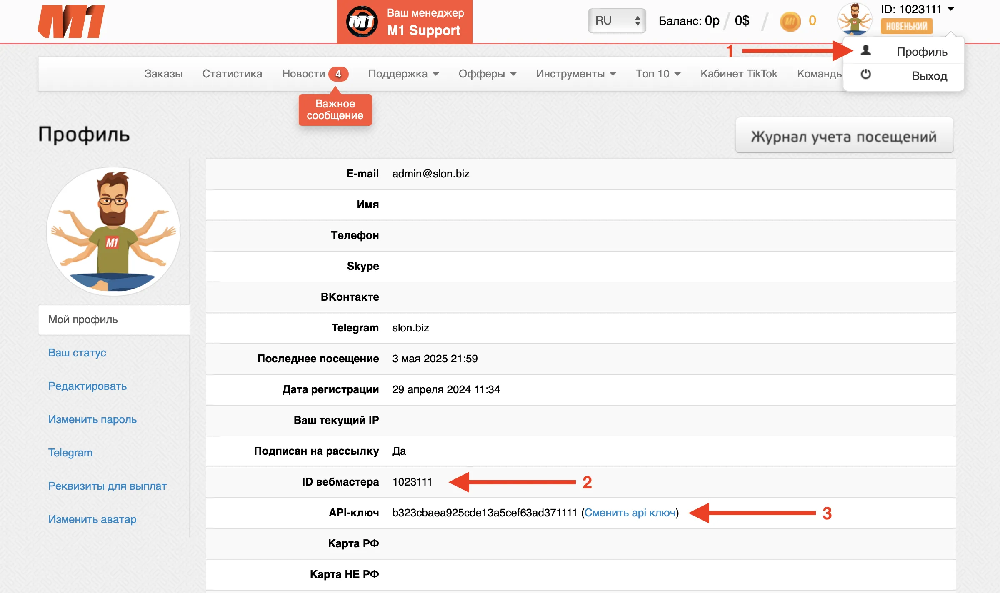Open the RU language selector
This screenshot has height=593, width=1000.
click(617, 20)
